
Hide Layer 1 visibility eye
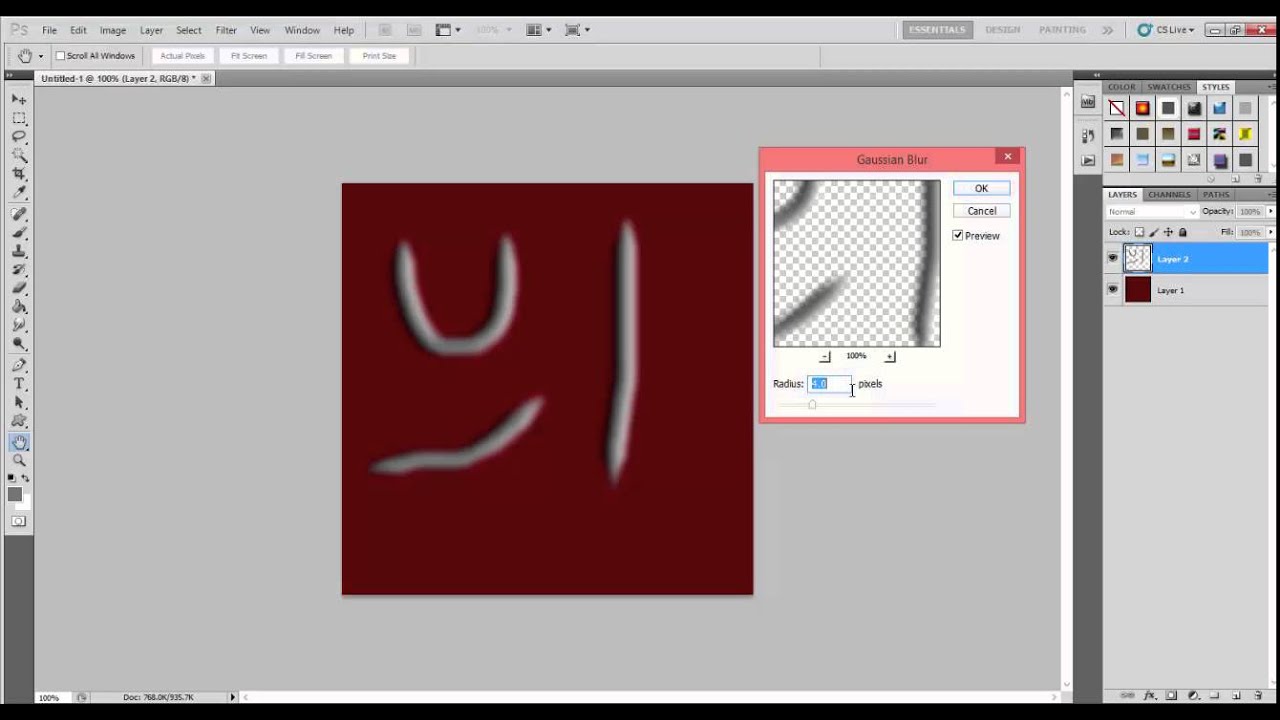click(x=1113, y=290)
